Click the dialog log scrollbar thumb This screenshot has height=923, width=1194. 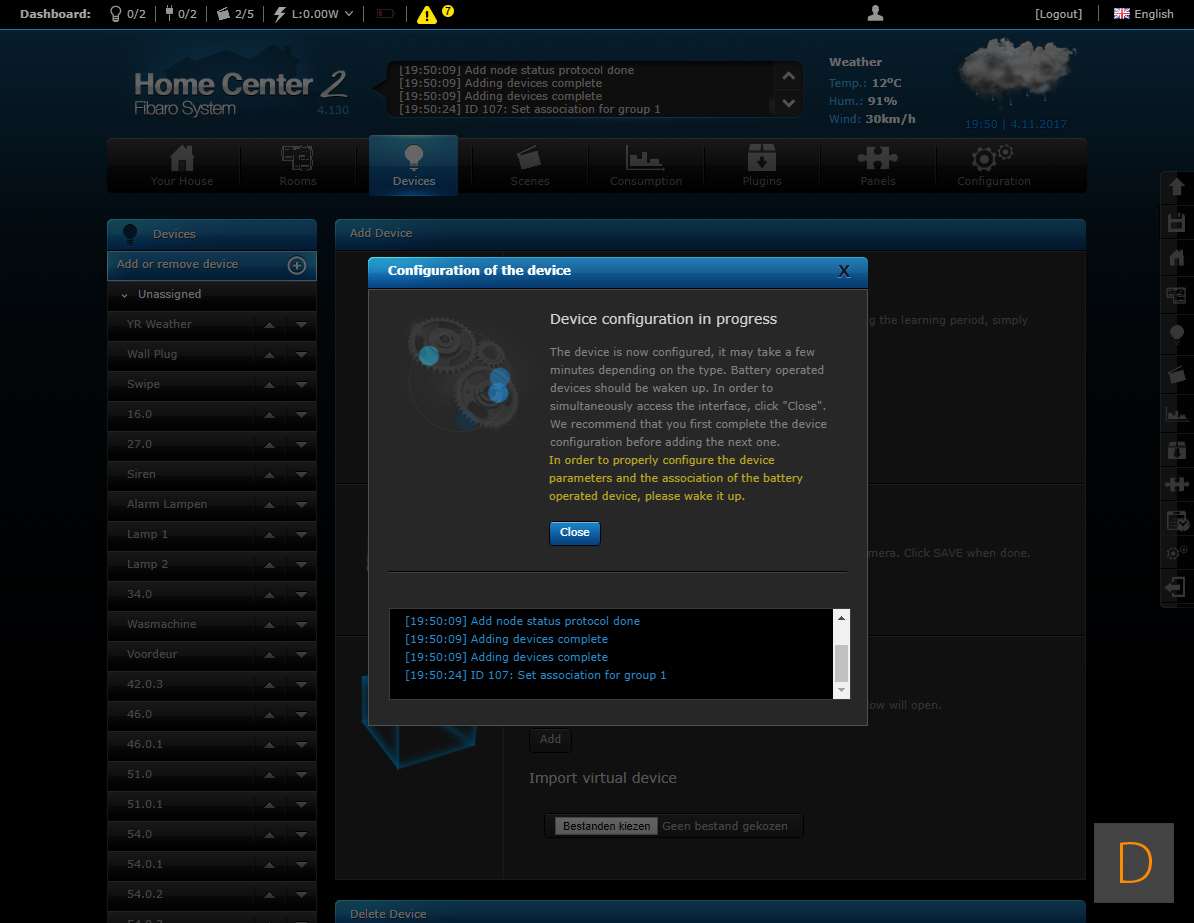coord(841,661)
